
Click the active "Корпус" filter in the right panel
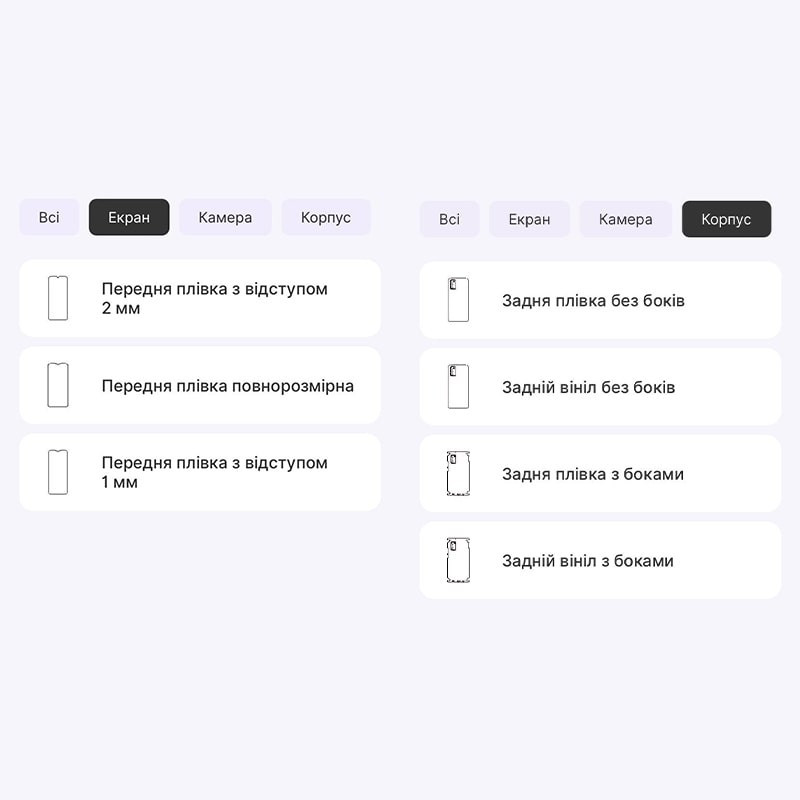coord(726,219)
